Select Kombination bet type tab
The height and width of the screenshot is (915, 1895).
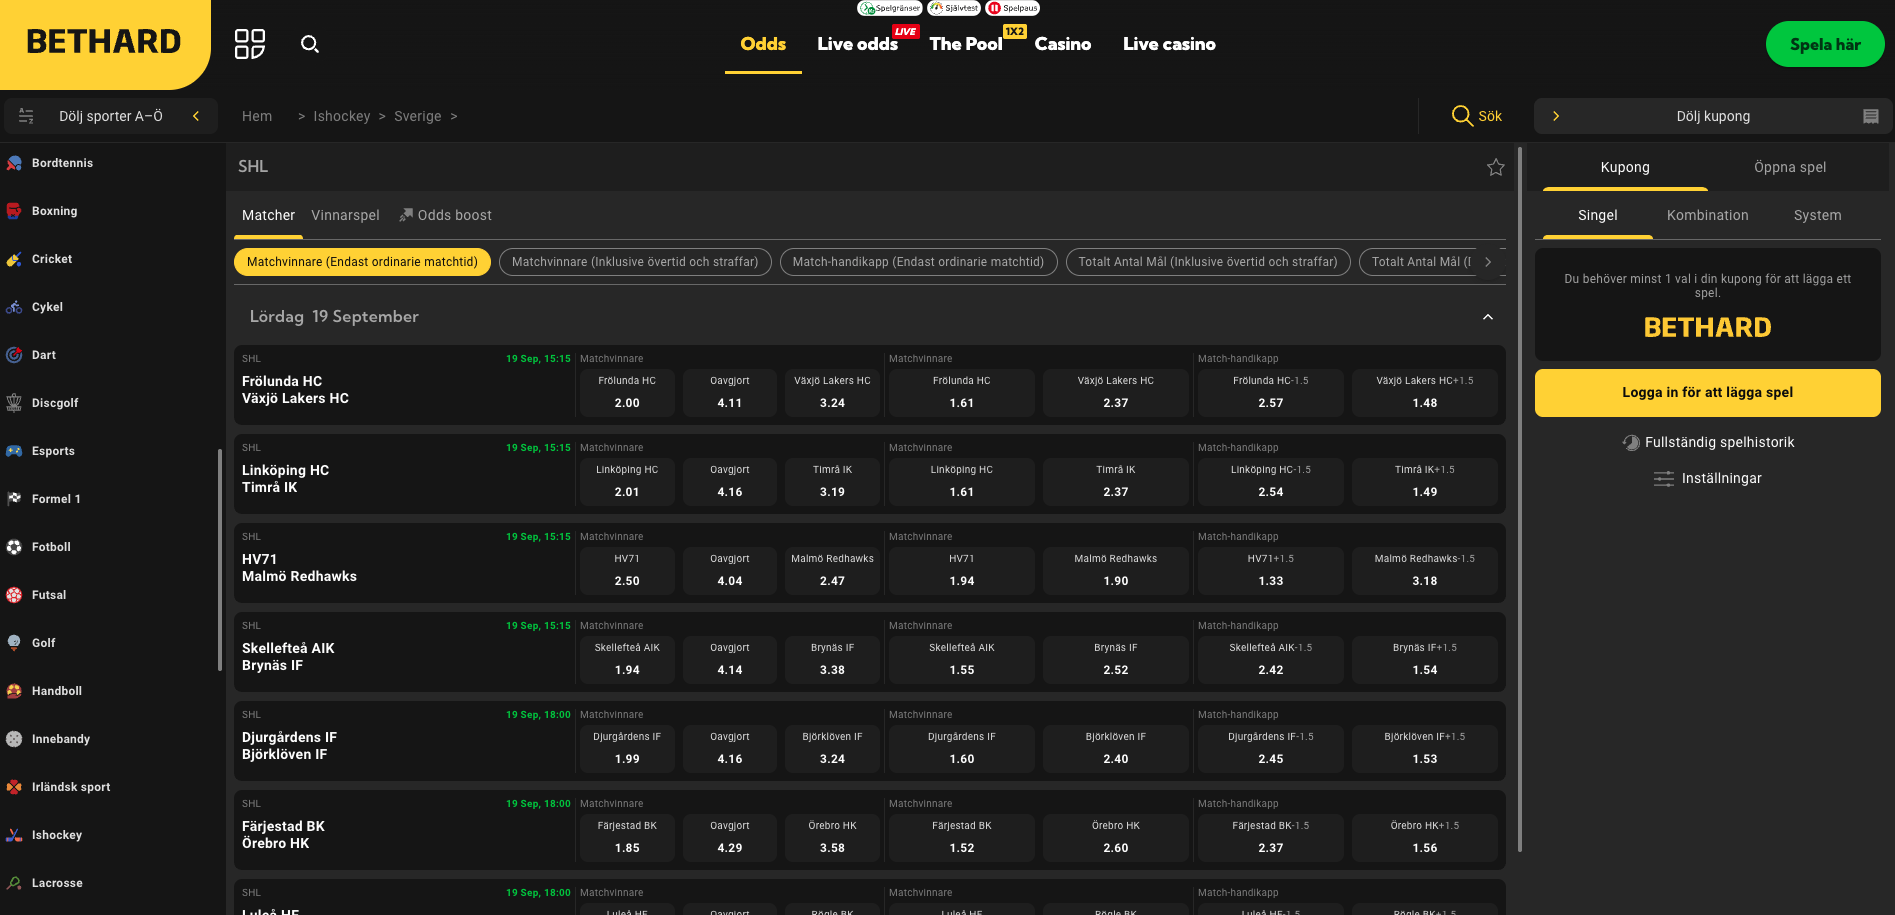click(x=1707, y=215)
